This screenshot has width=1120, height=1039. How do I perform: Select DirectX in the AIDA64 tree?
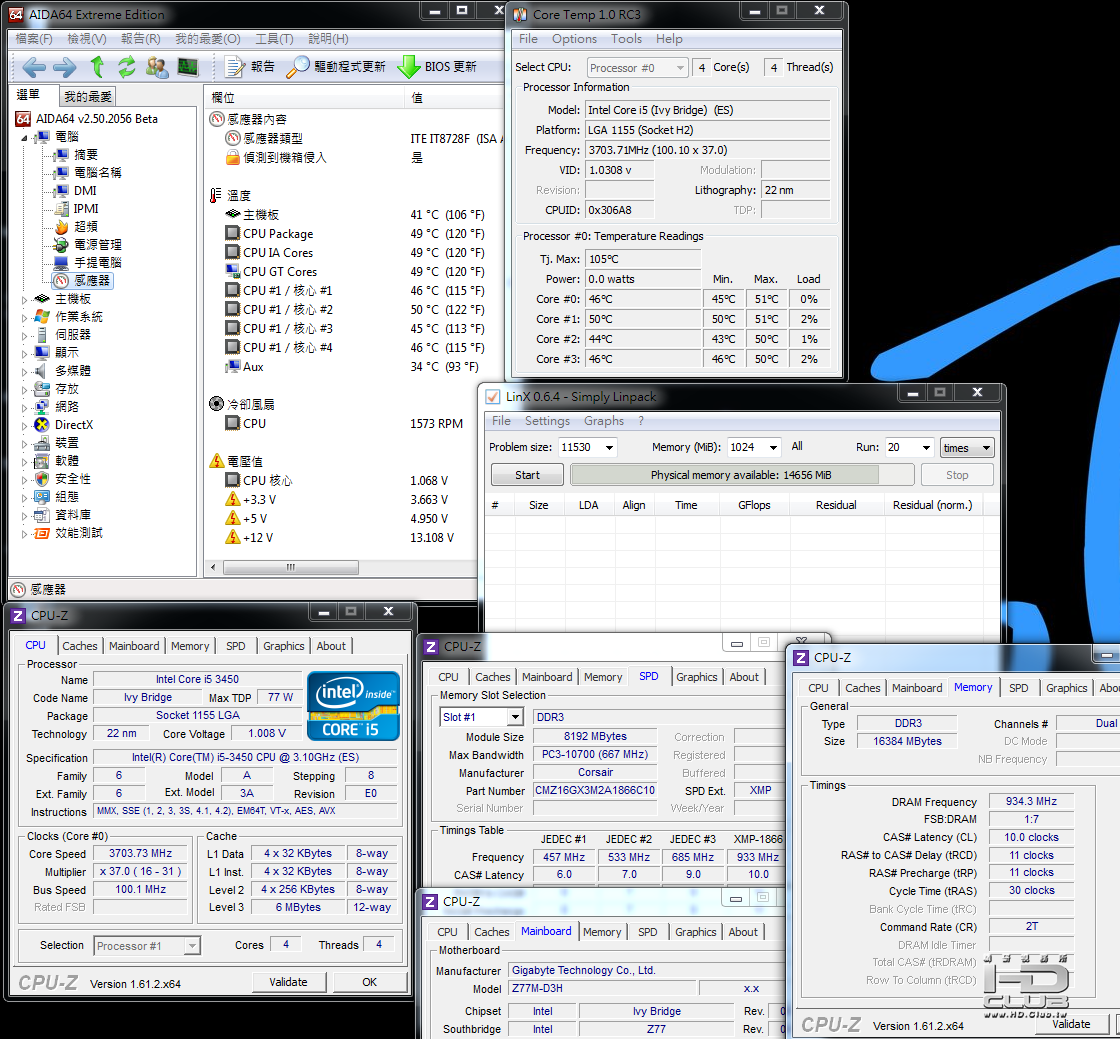point(73,425)
